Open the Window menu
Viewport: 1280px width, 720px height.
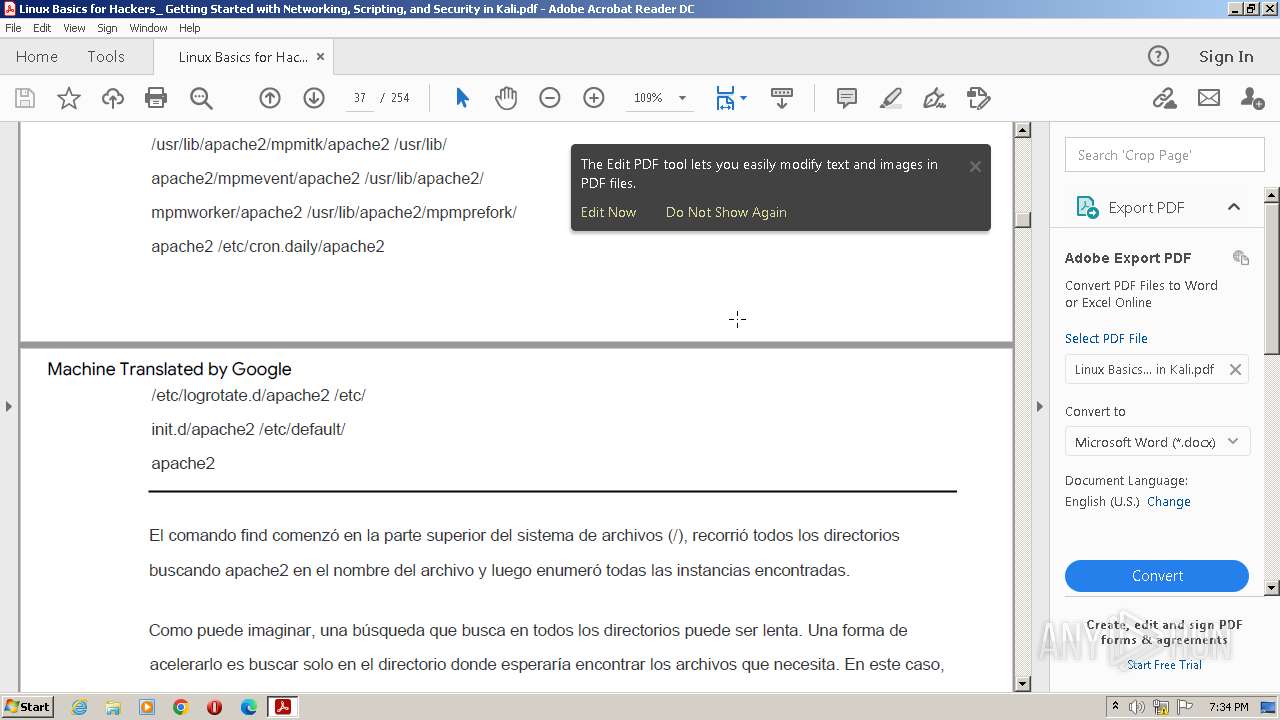click(148, 28)
